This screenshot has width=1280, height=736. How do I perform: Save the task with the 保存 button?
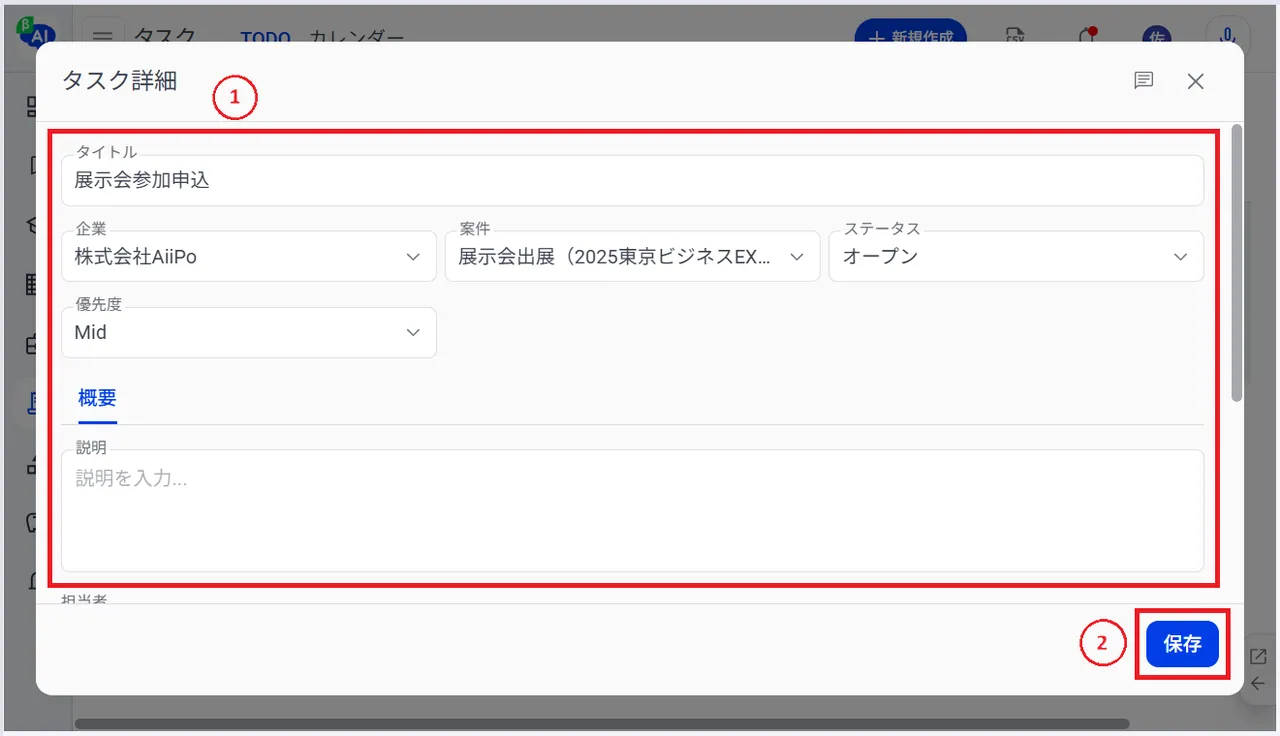tap(1182, 645)
